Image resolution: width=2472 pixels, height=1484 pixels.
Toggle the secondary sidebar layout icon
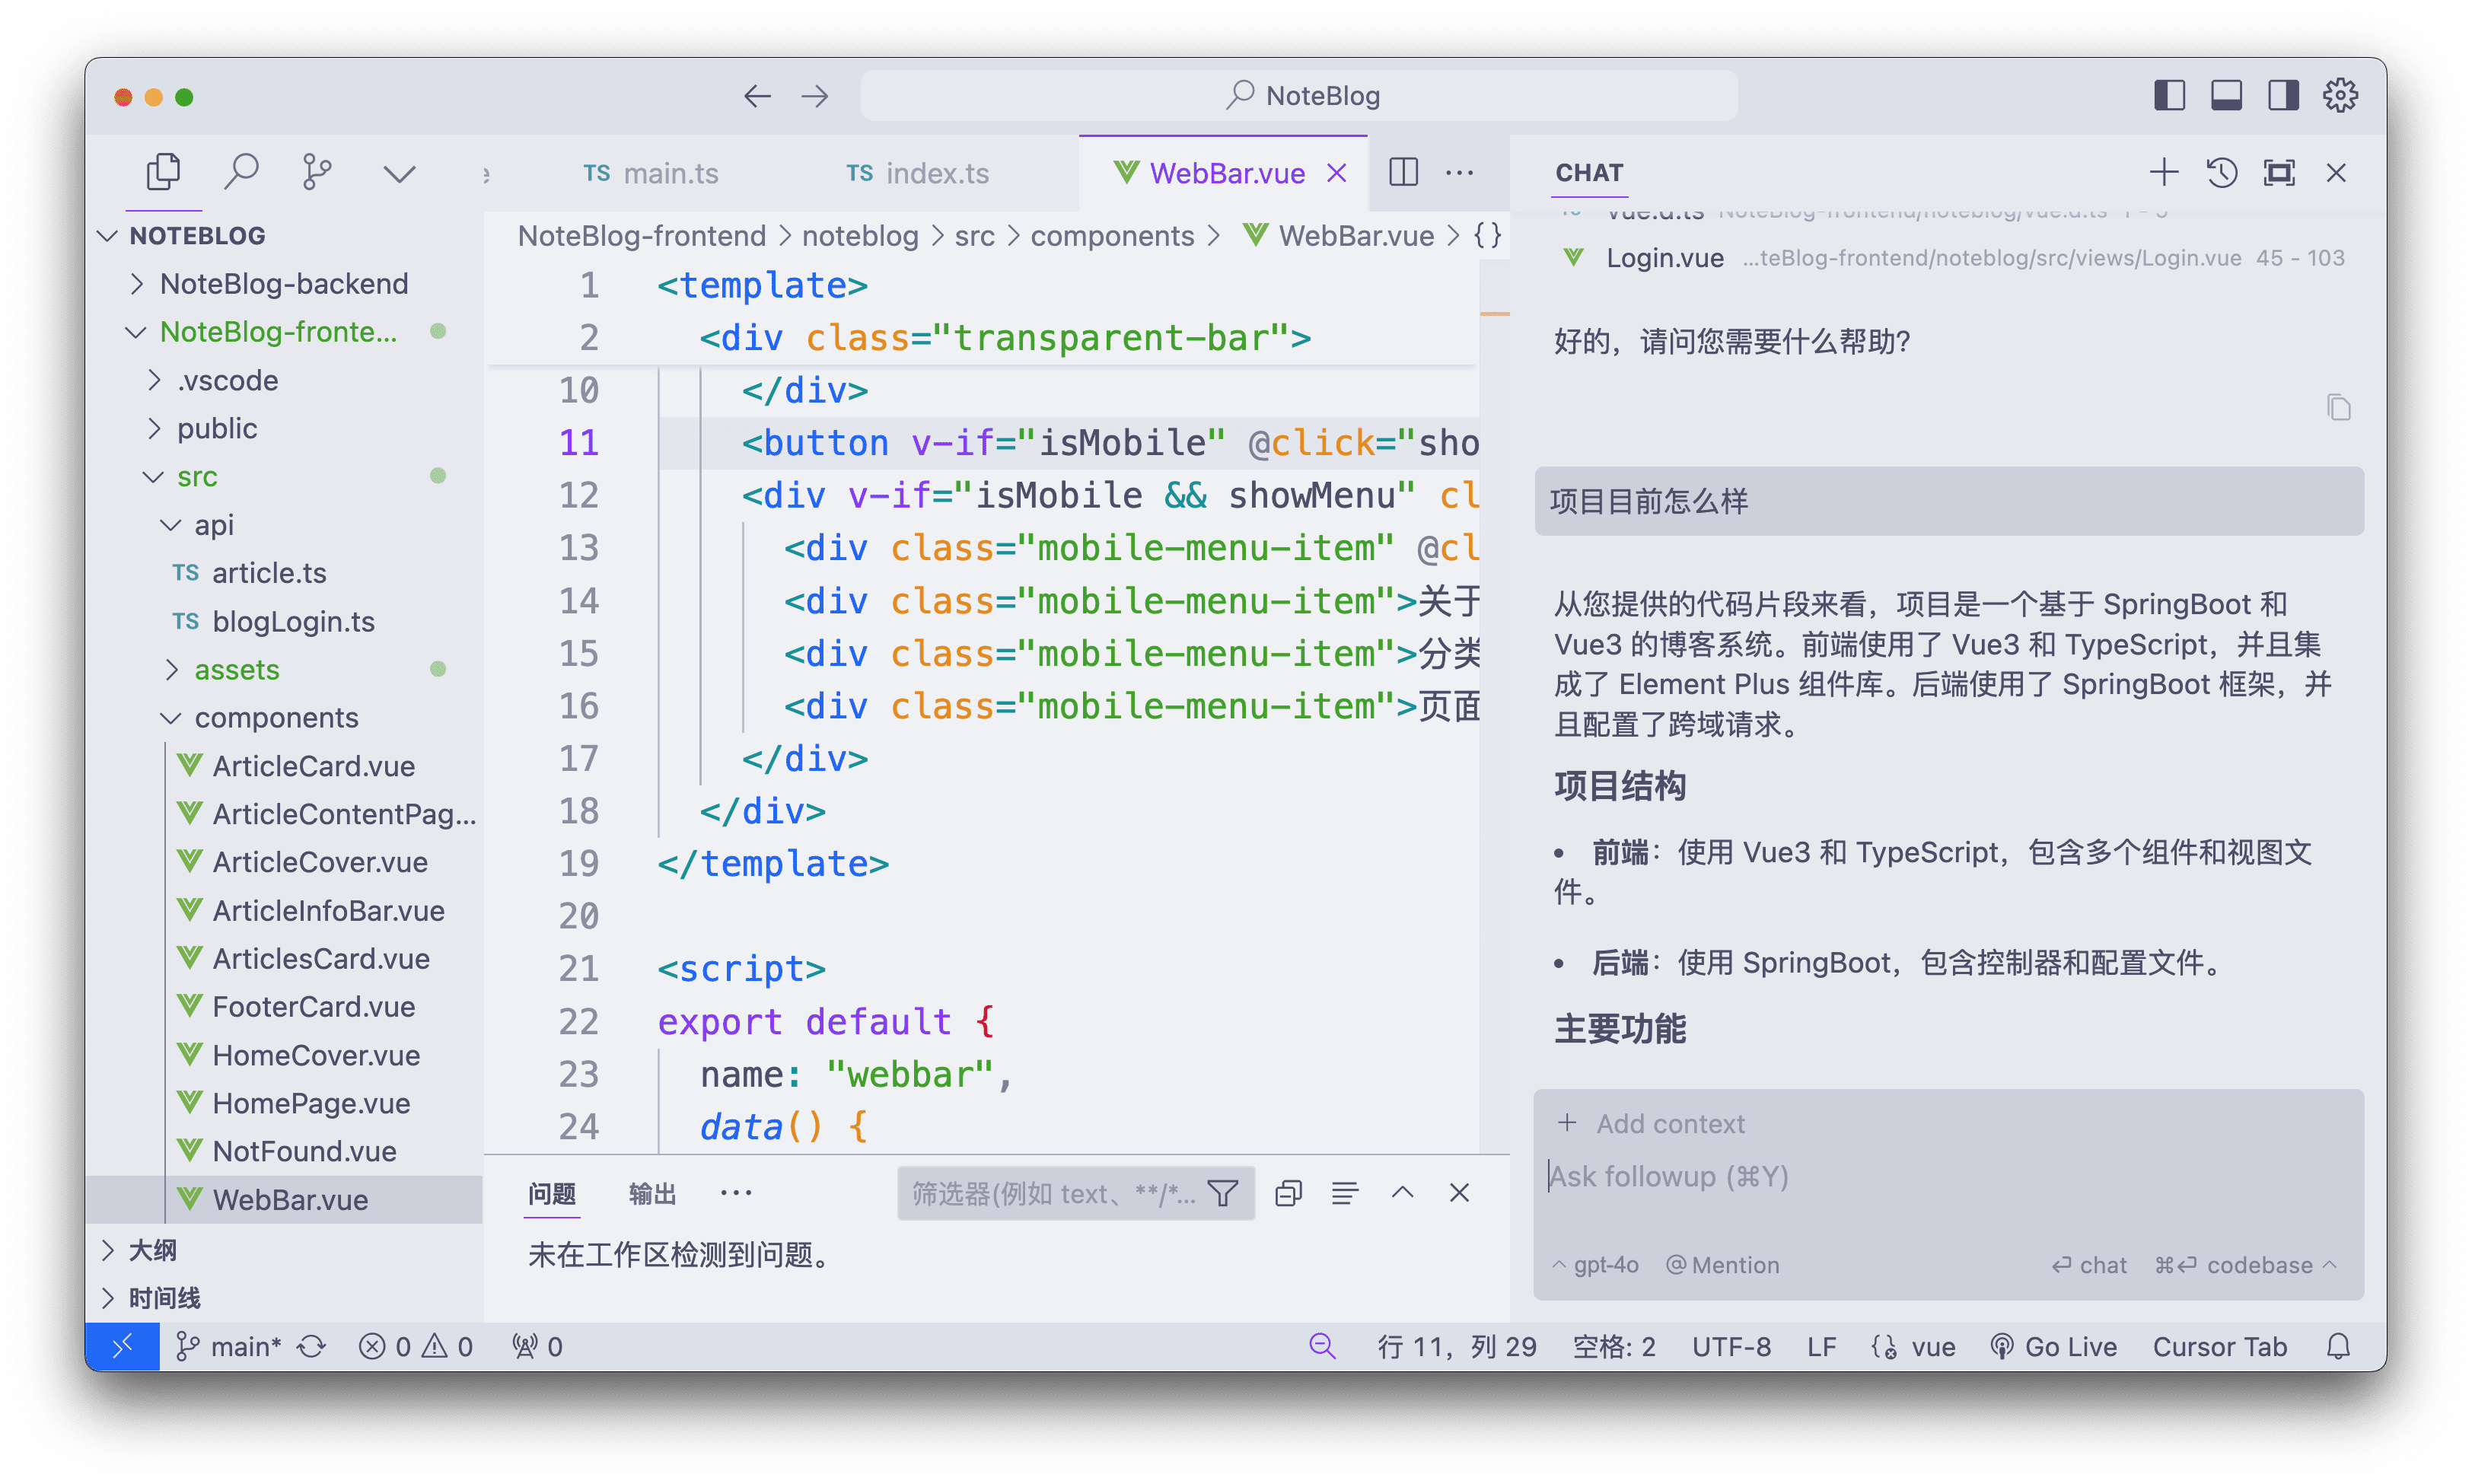click(x=2283, y=96)
